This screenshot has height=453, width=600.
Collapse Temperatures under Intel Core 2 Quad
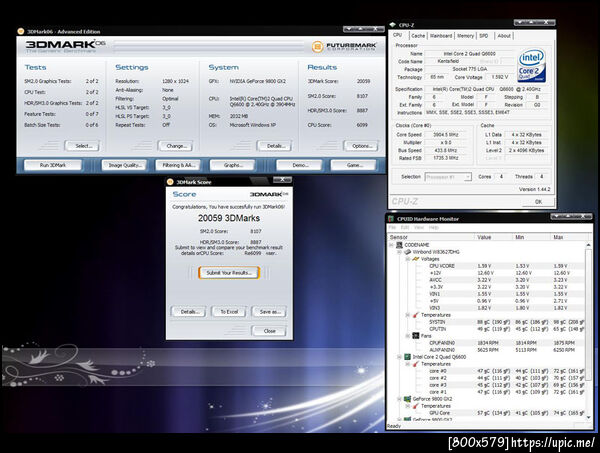click(x=408, y=364)
